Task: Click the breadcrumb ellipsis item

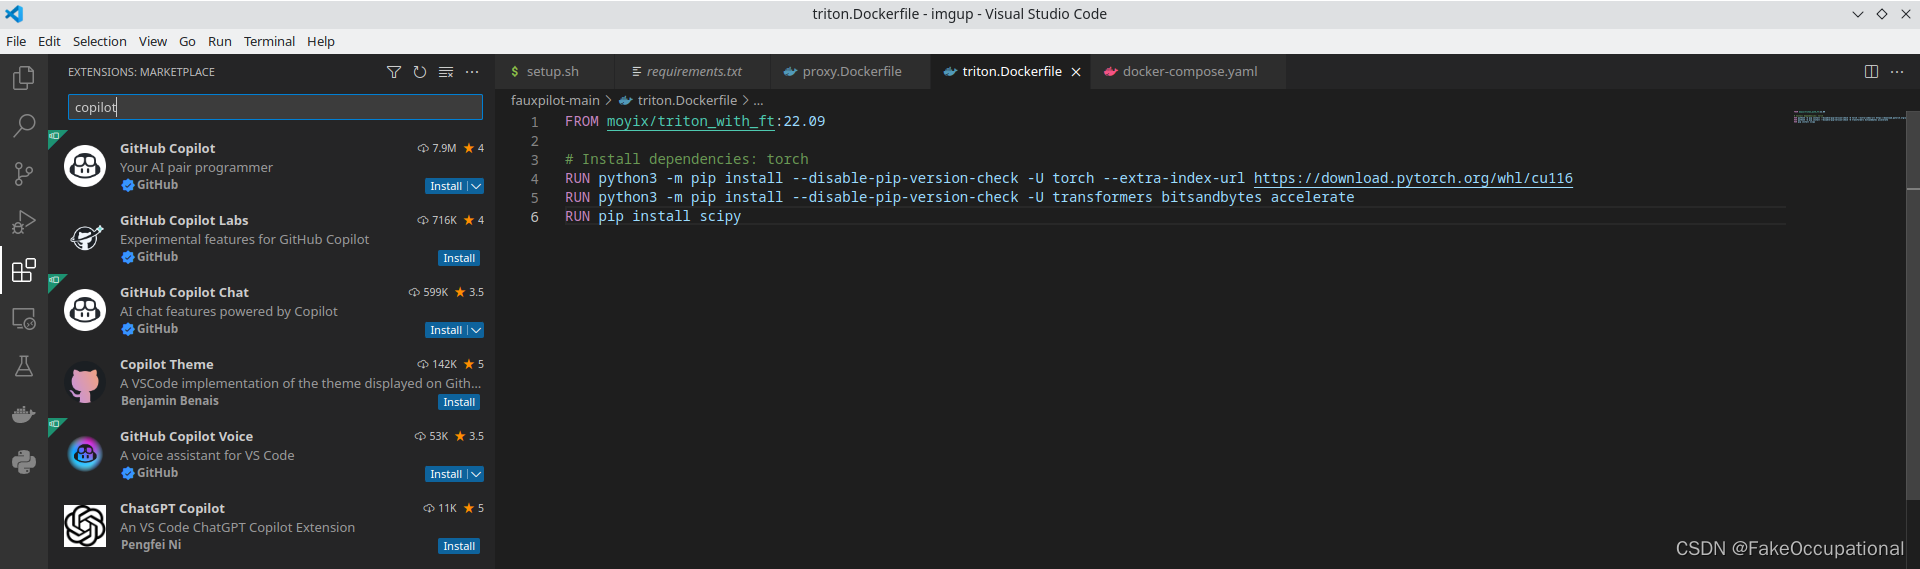Action: [x=758, y=100]
